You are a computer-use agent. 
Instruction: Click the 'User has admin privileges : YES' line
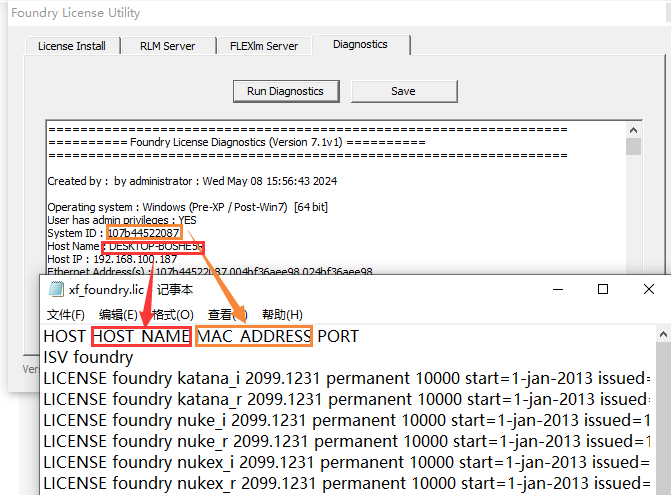[122, 220]
